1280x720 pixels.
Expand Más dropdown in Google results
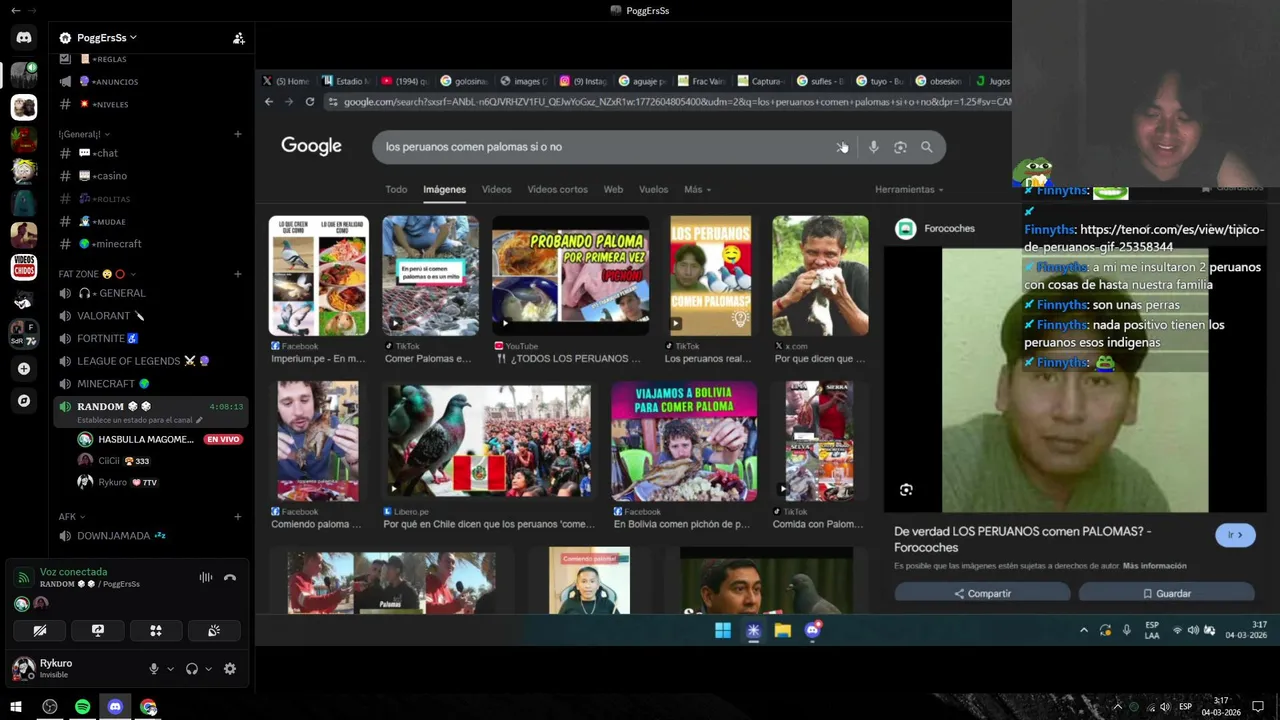coord(697,189)
